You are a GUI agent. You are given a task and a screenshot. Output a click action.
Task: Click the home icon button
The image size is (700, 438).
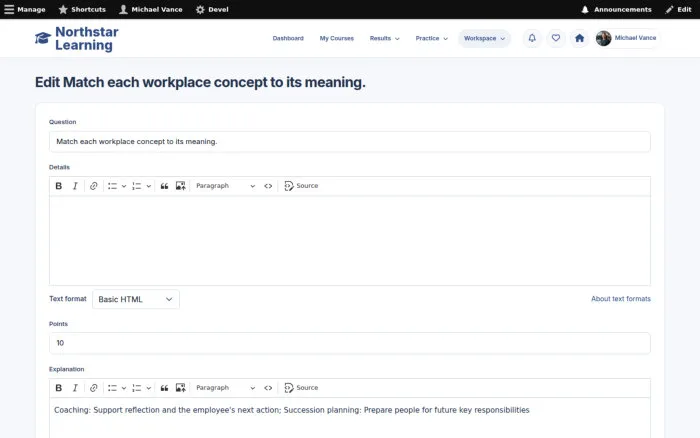(579, 38)
